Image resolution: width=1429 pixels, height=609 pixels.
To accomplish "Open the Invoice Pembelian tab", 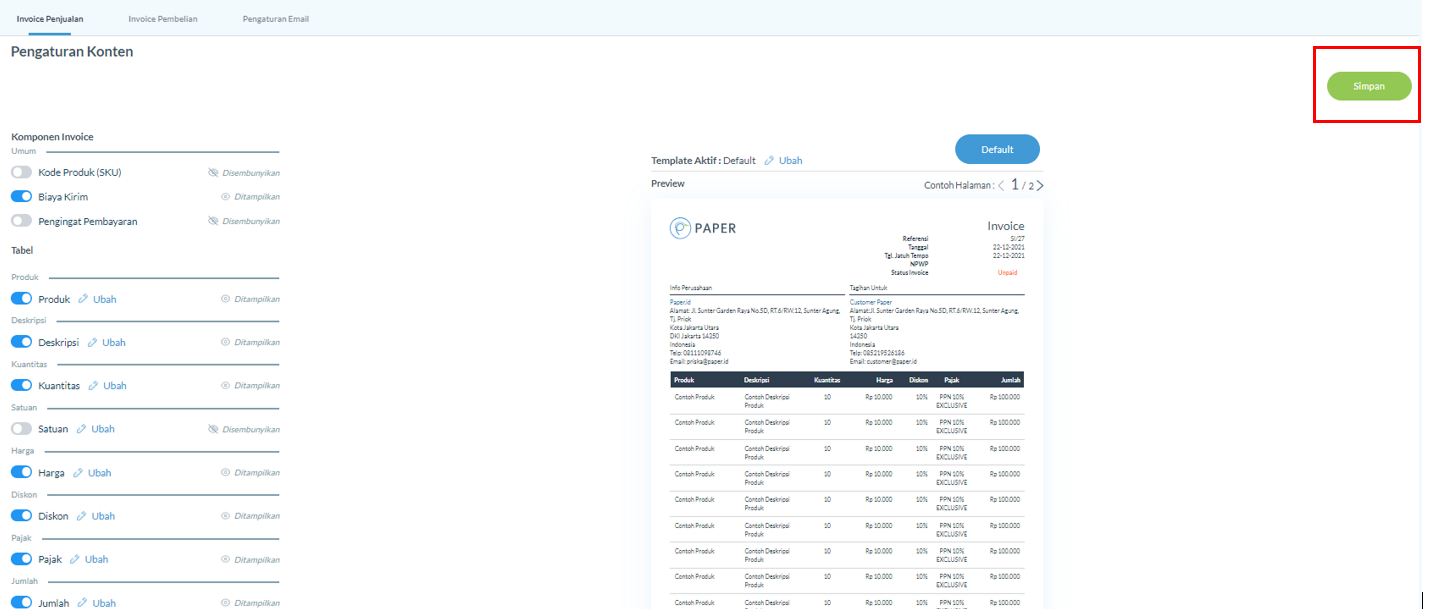I will point(163,19).
